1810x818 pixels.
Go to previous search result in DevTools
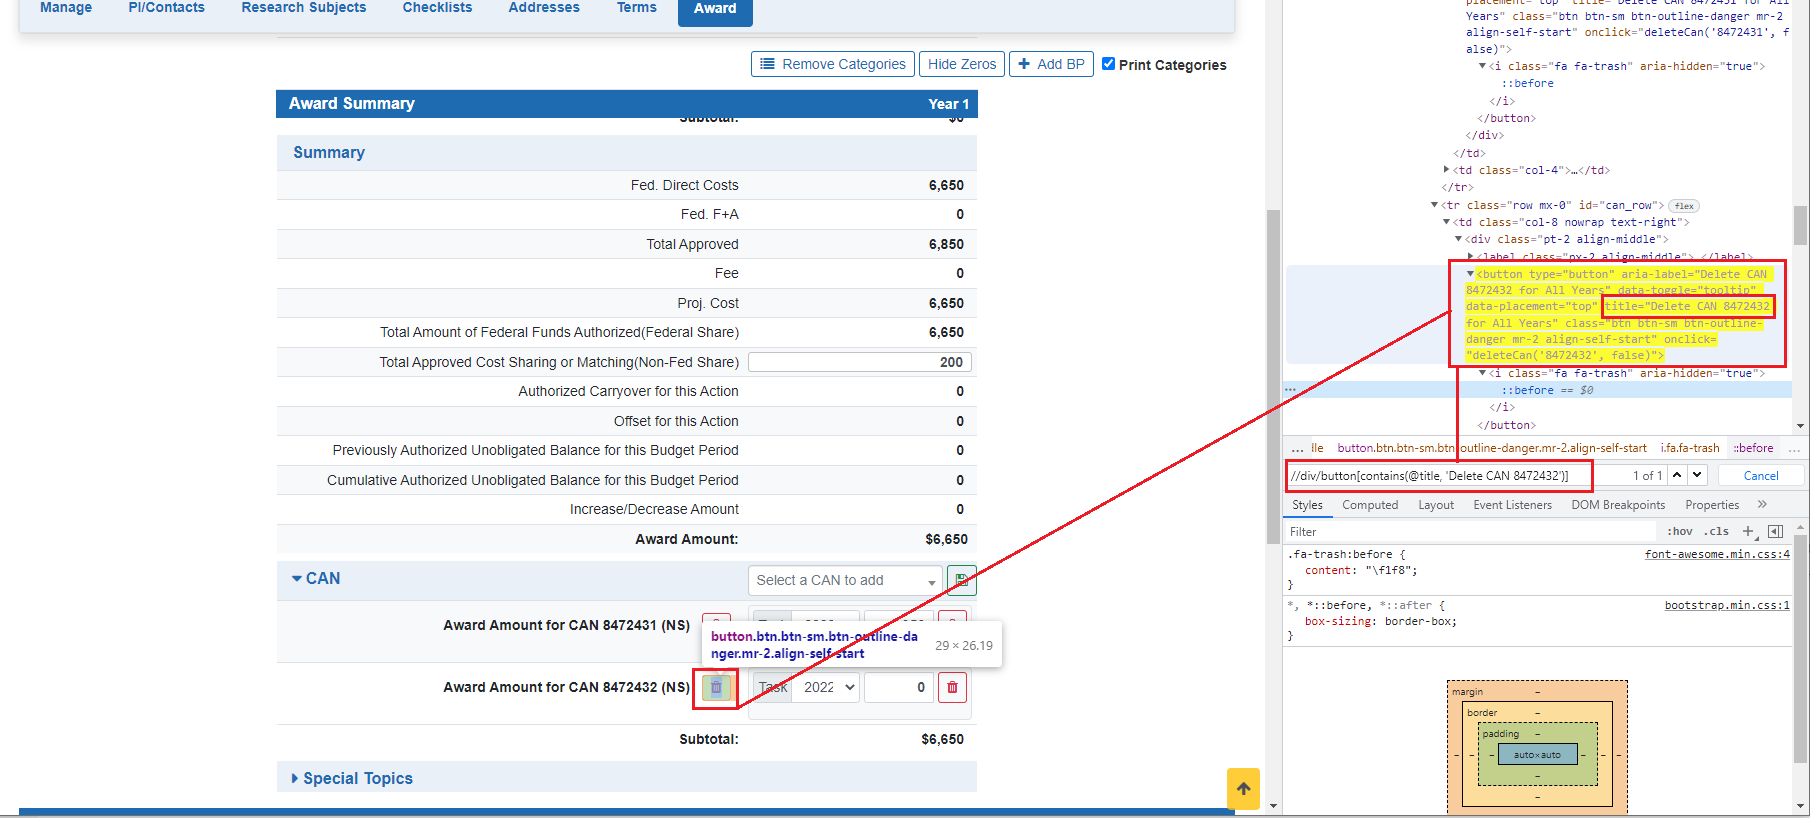1677,475
